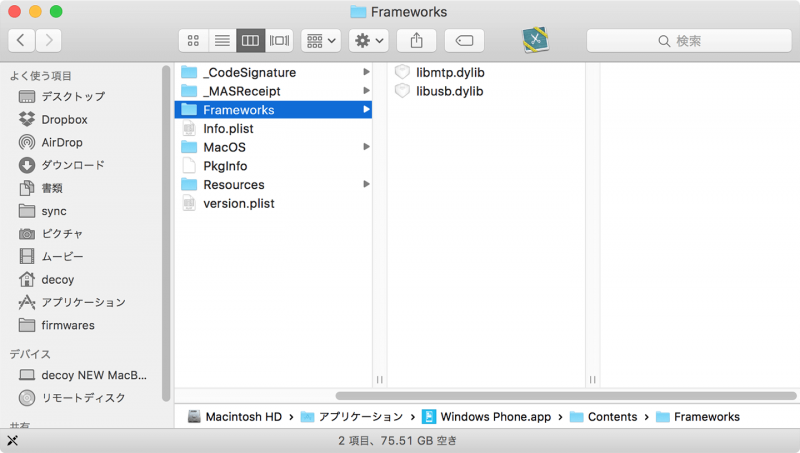This screenshot has height=453, width=800.
Task: Click the よく使う項目 sidebar header
Action: 41,76
